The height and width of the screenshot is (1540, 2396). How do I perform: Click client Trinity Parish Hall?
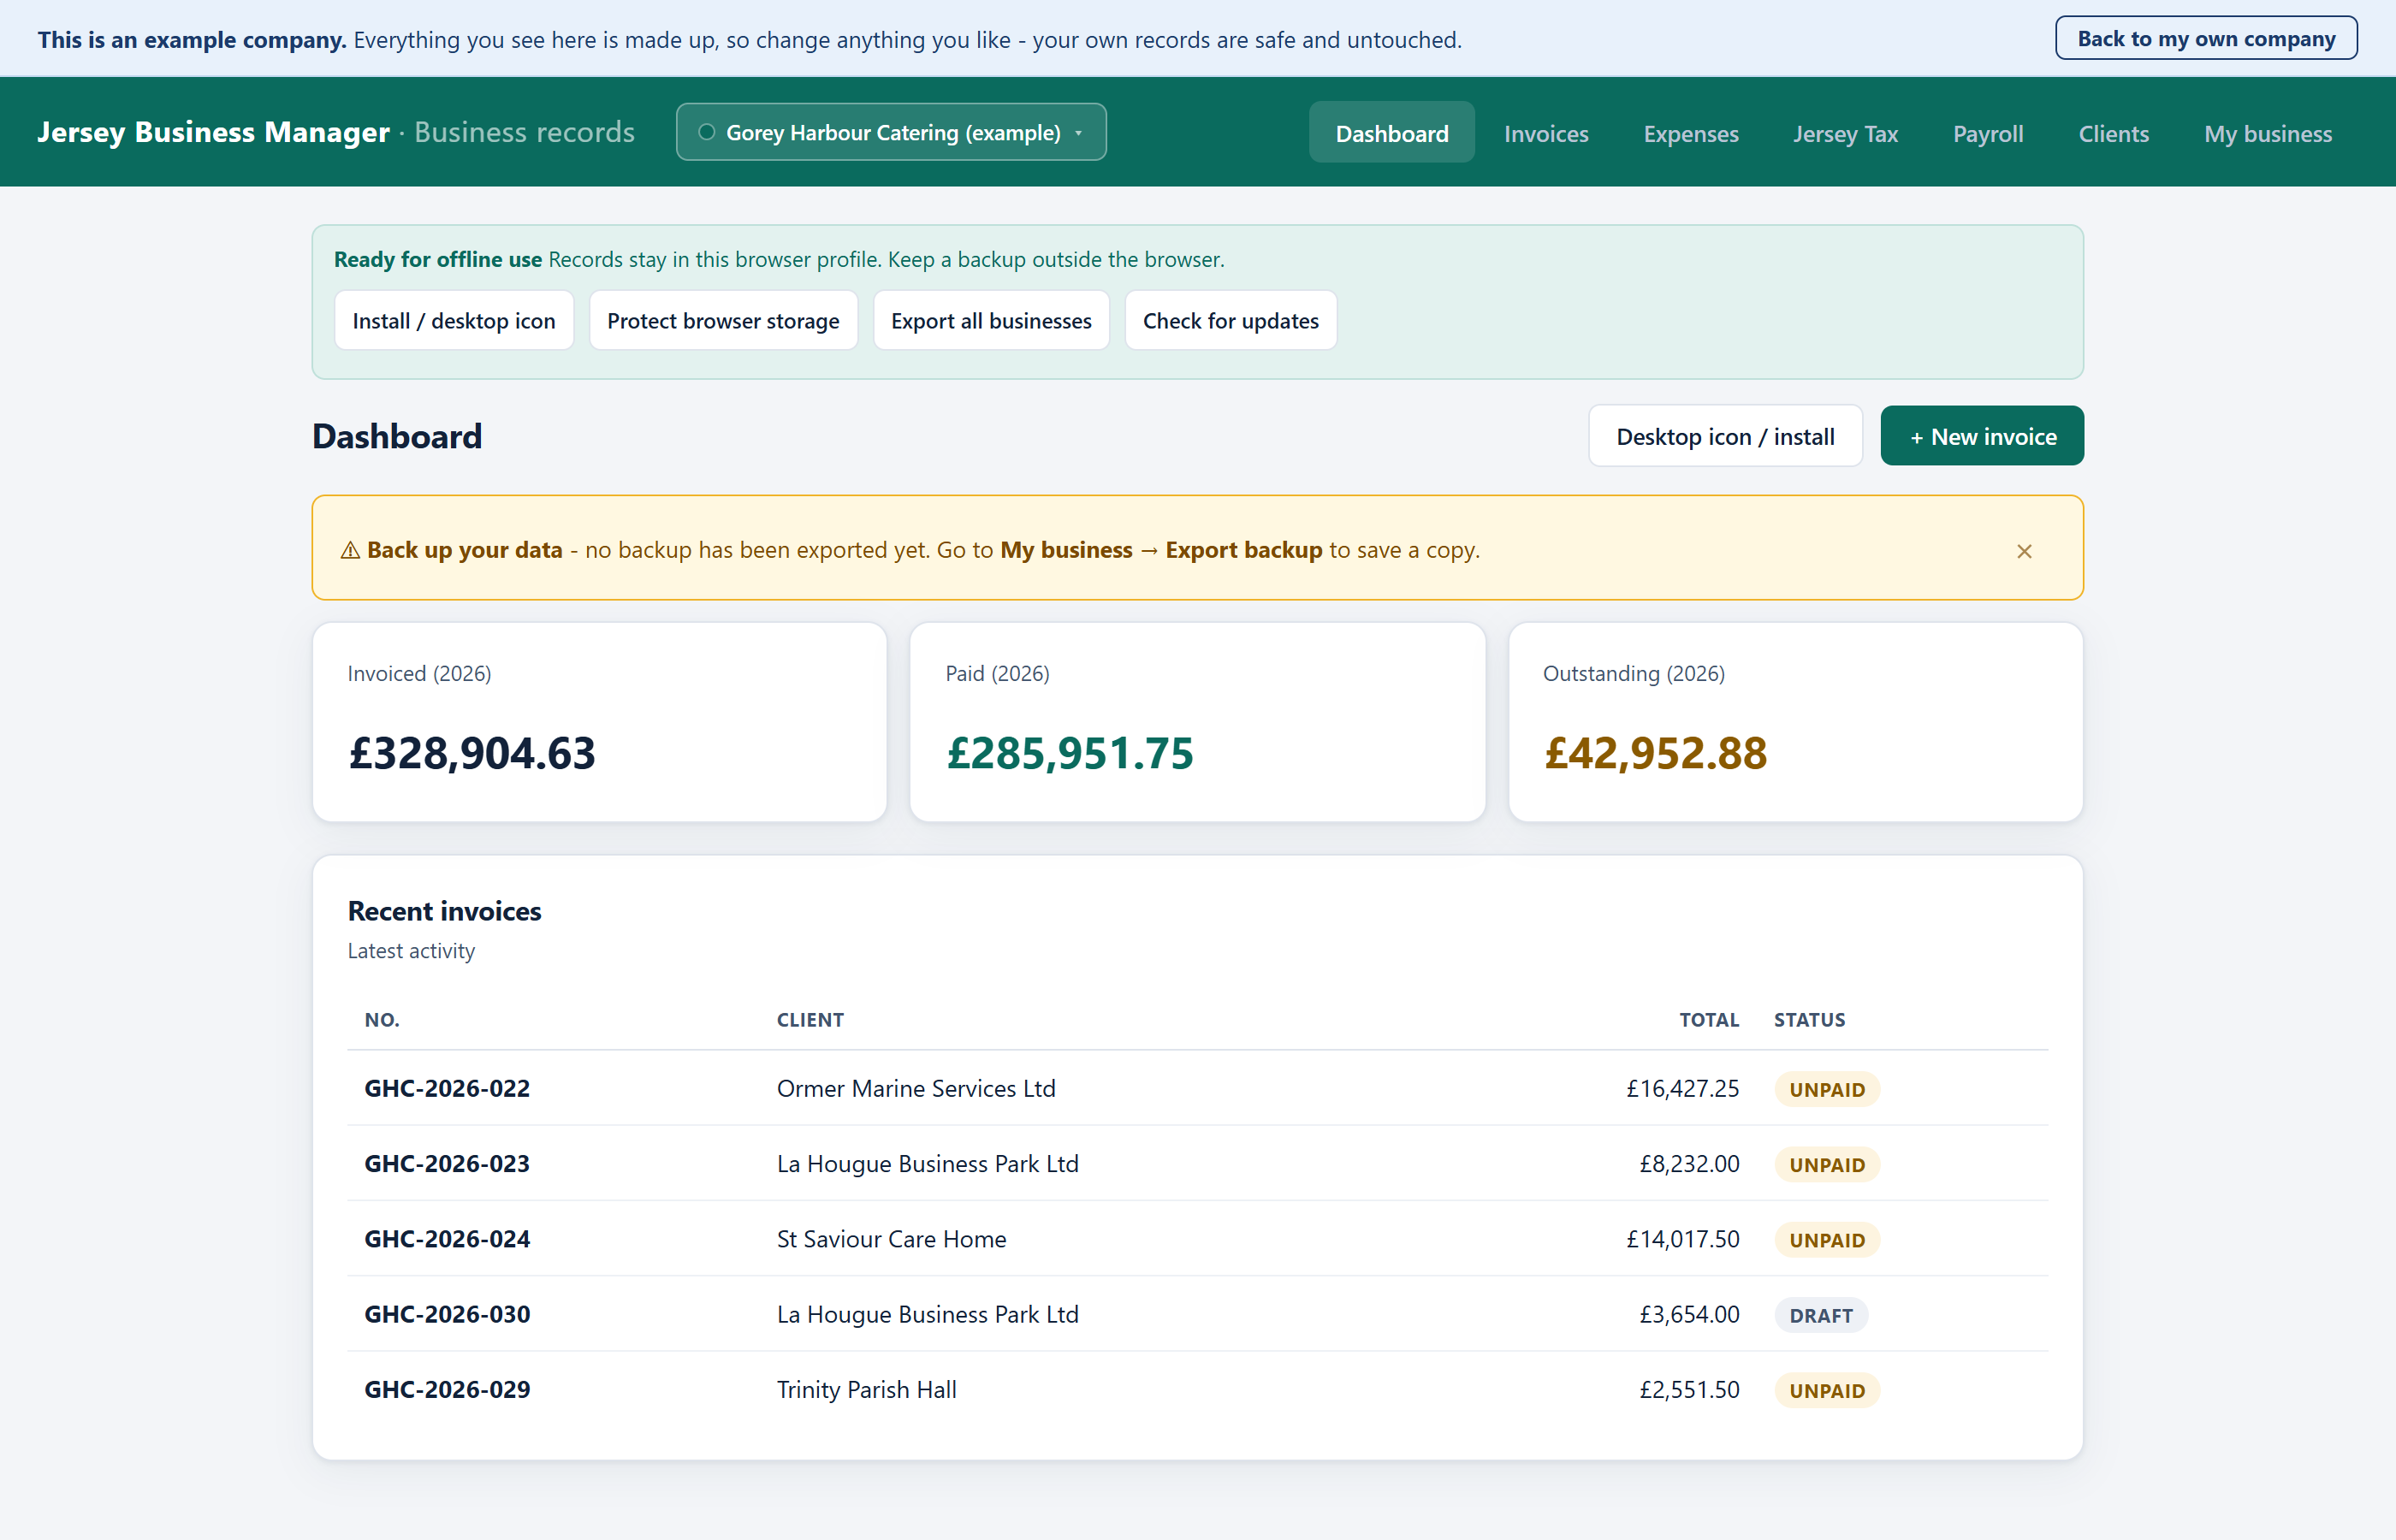coord(866,1389)
